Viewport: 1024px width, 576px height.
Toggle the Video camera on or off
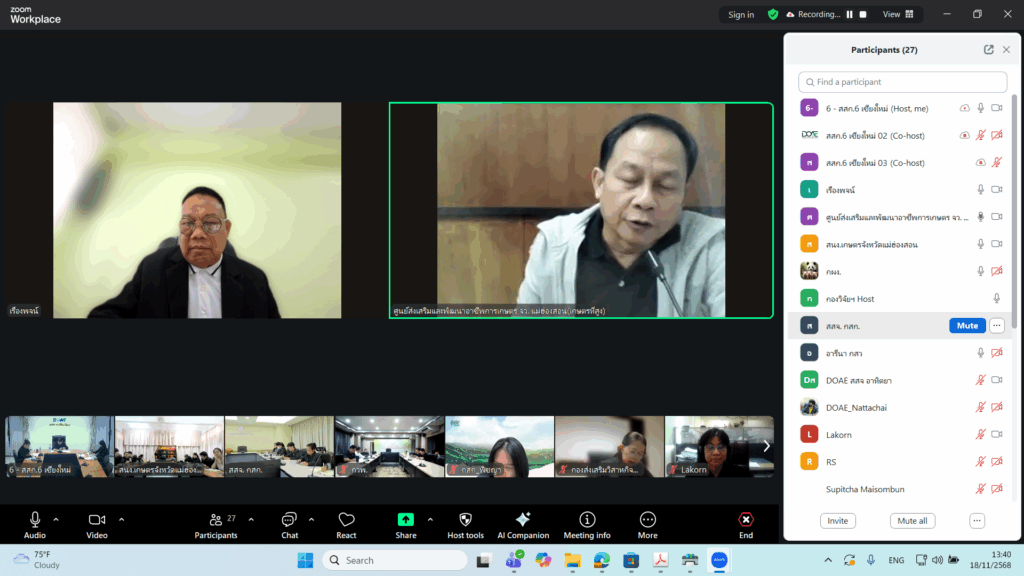97,520
